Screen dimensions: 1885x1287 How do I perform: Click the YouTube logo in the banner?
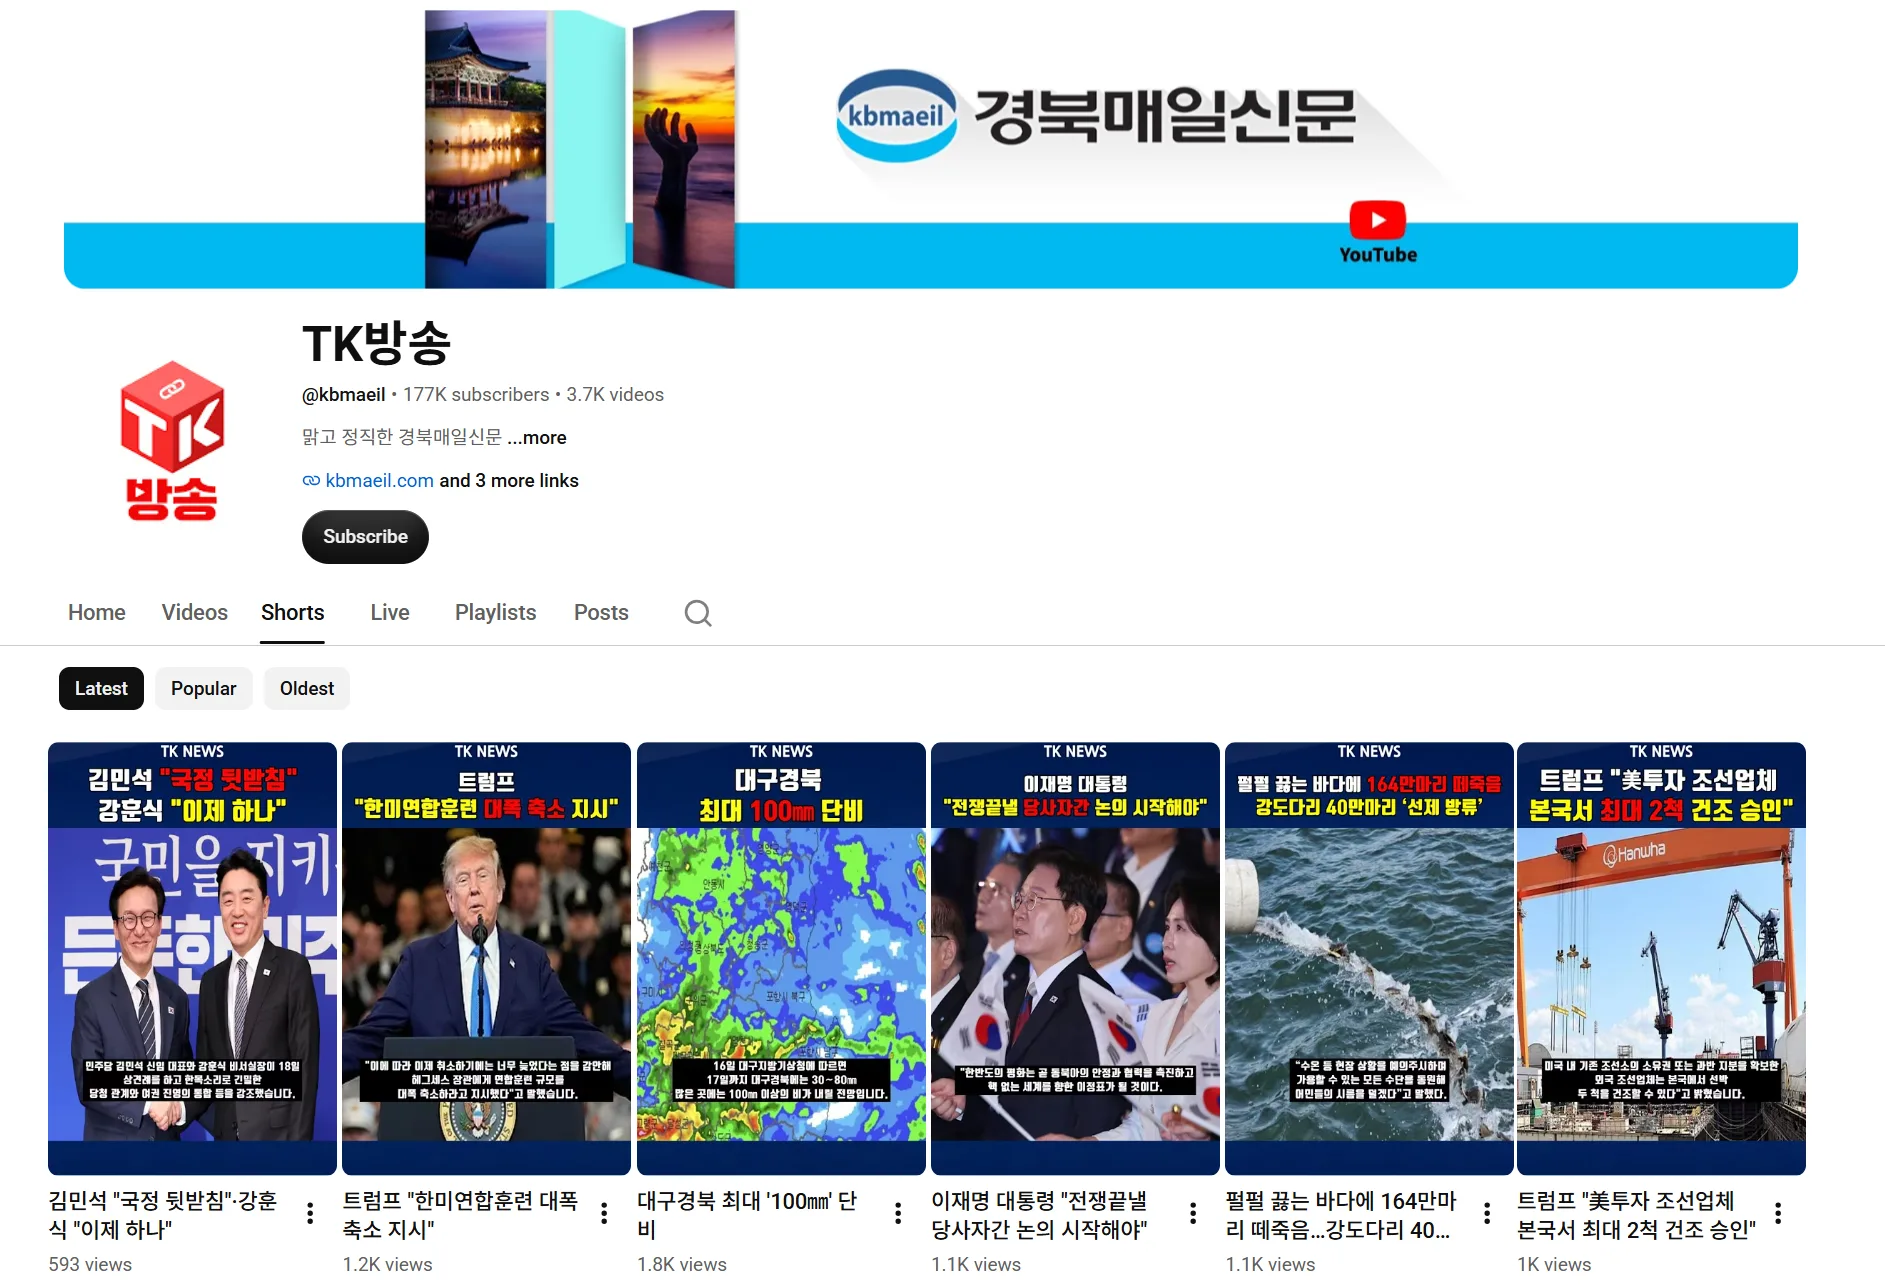coord(1377,232)
